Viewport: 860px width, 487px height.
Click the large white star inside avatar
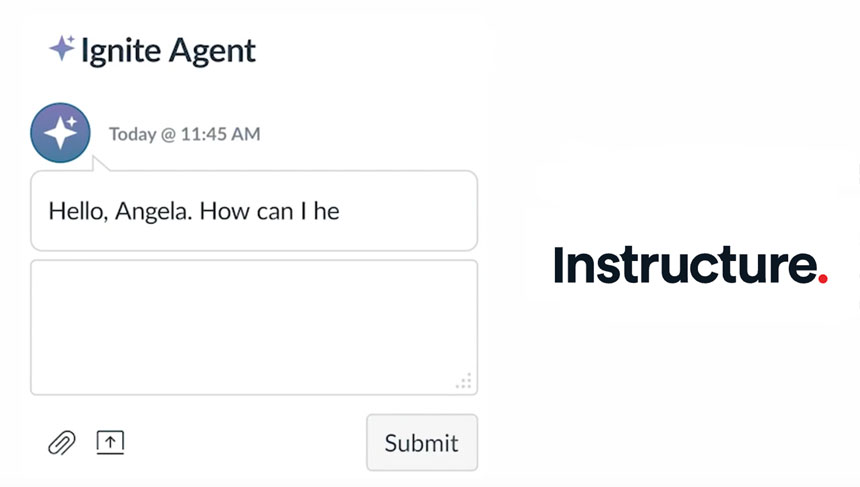pyautogui.click(x=59, y=134)
